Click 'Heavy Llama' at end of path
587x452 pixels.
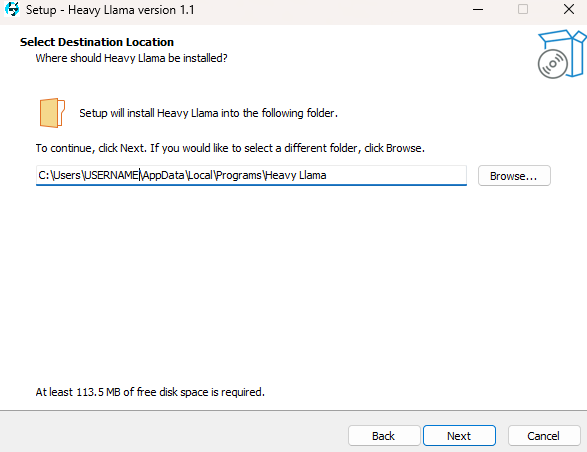coord(296,175)
